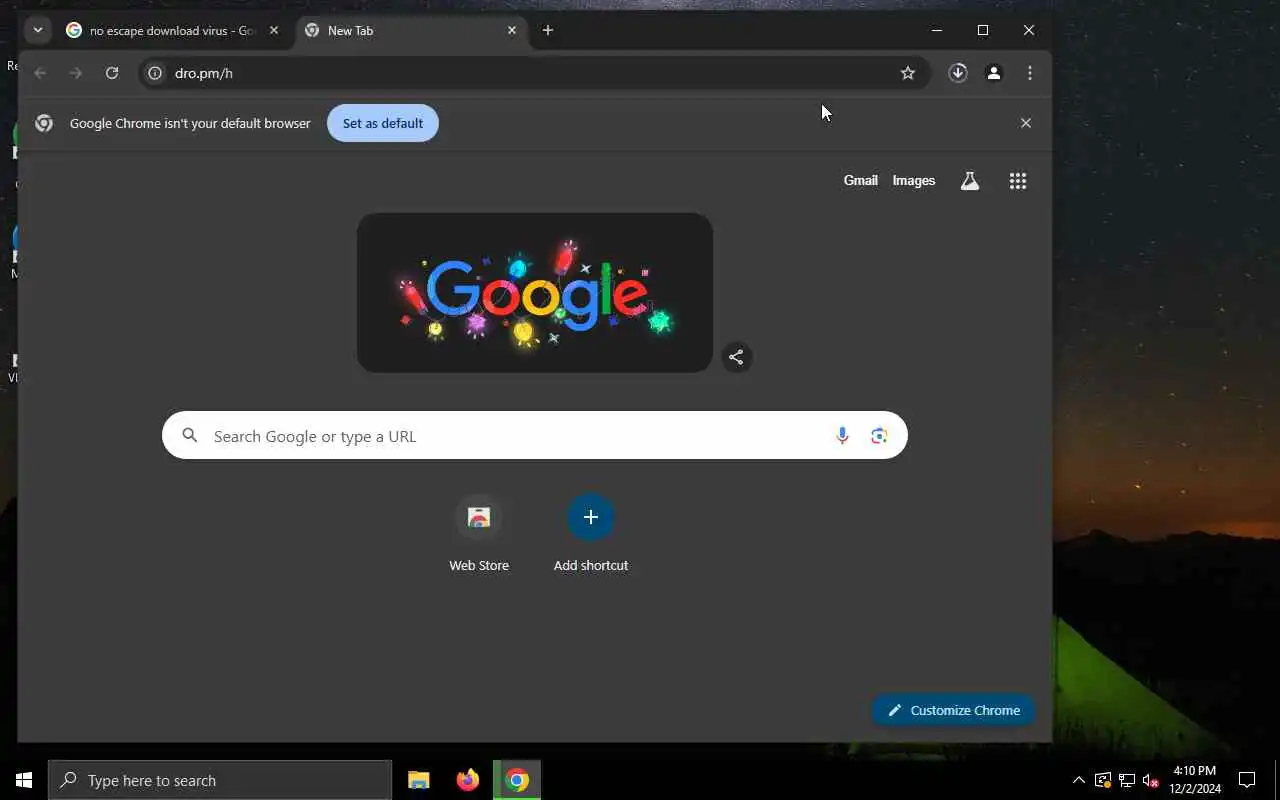
Task: Click the Add shortcut button
Action: click(591, 534)
